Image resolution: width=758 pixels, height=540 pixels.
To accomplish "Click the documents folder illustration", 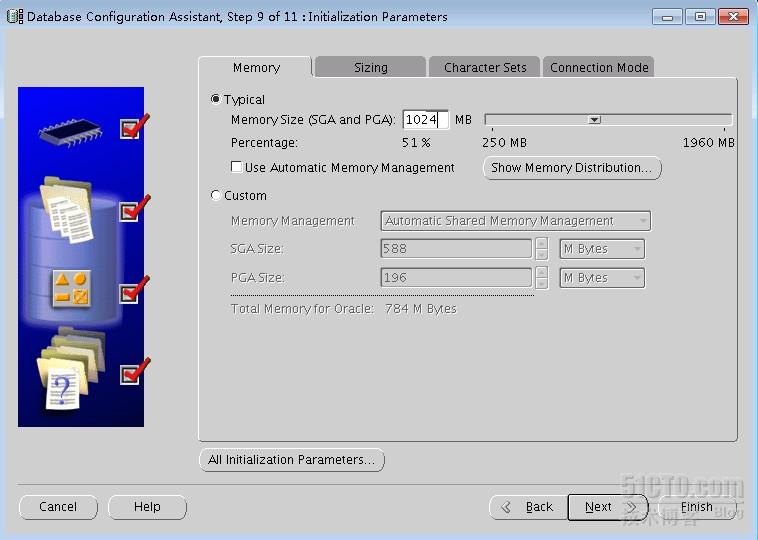I will pyautogui.click(x=67, y=209).
